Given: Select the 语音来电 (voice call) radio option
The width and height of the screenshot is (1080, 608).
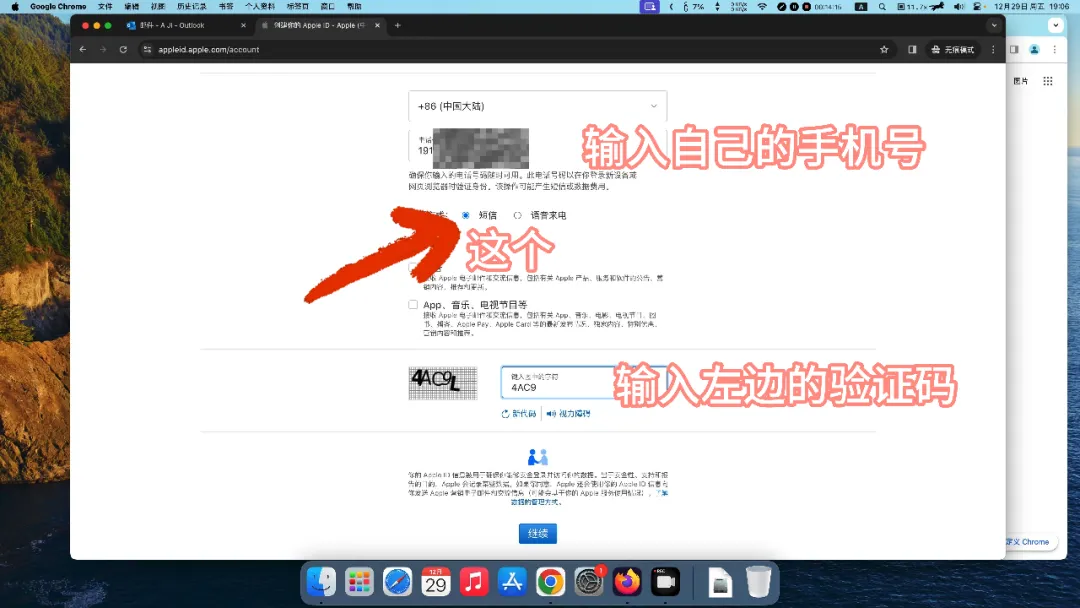Looking at the screenshot, I should click(517, 215).
